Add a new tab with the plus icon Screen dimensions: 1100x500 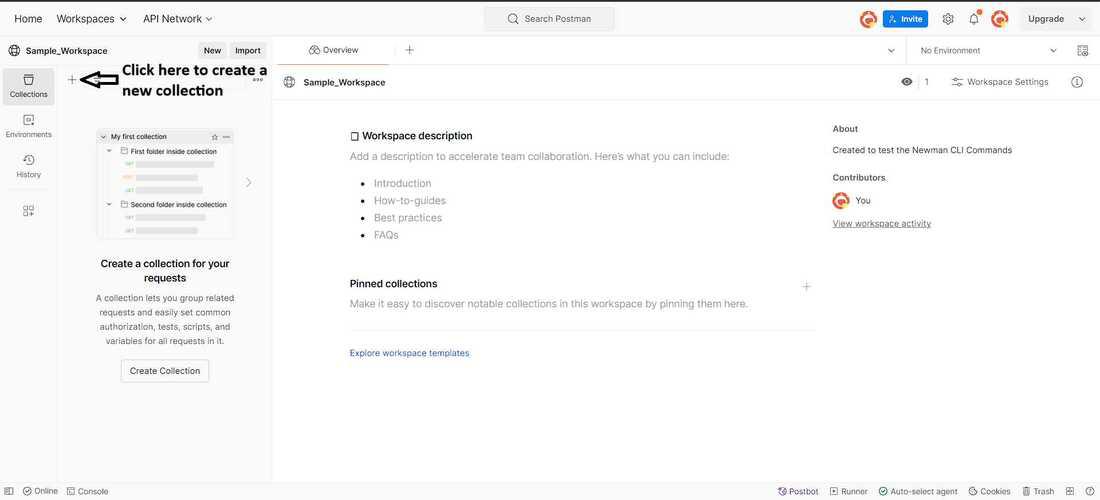pyautogui.click(x=410, y=50)
